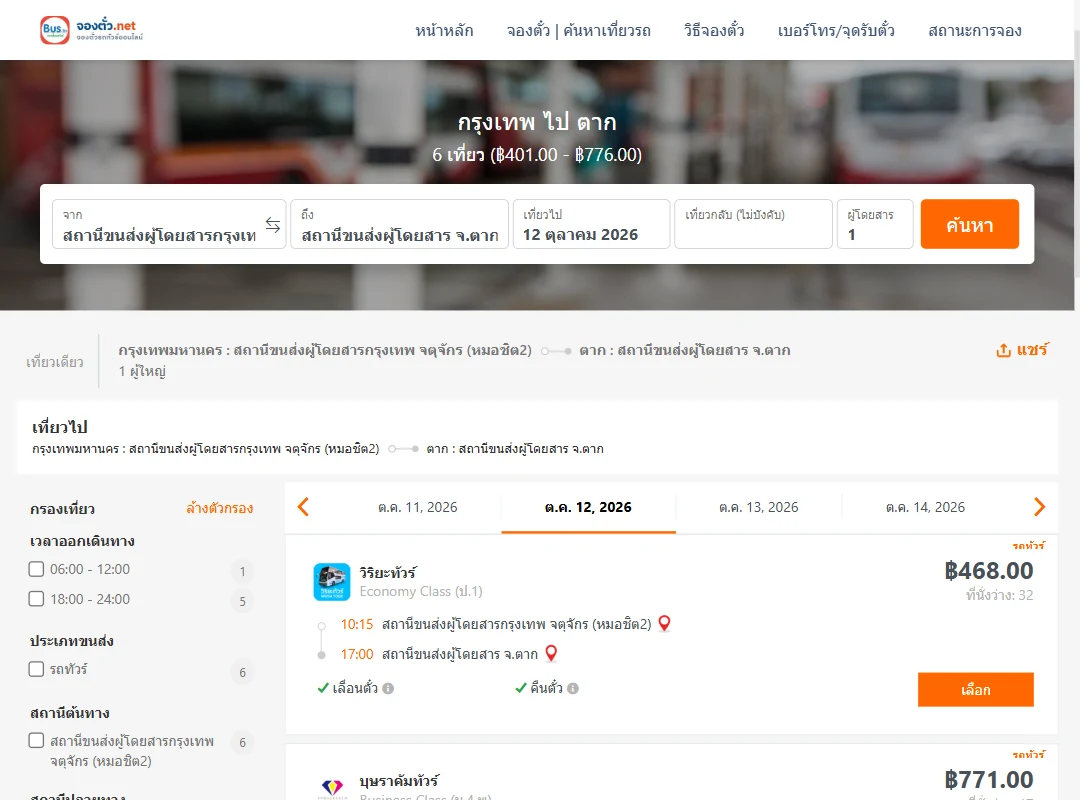This screenshot has height=800, width=1080.
Task: Open map pin for 10:15 departure station
Action: pos(664,624)
